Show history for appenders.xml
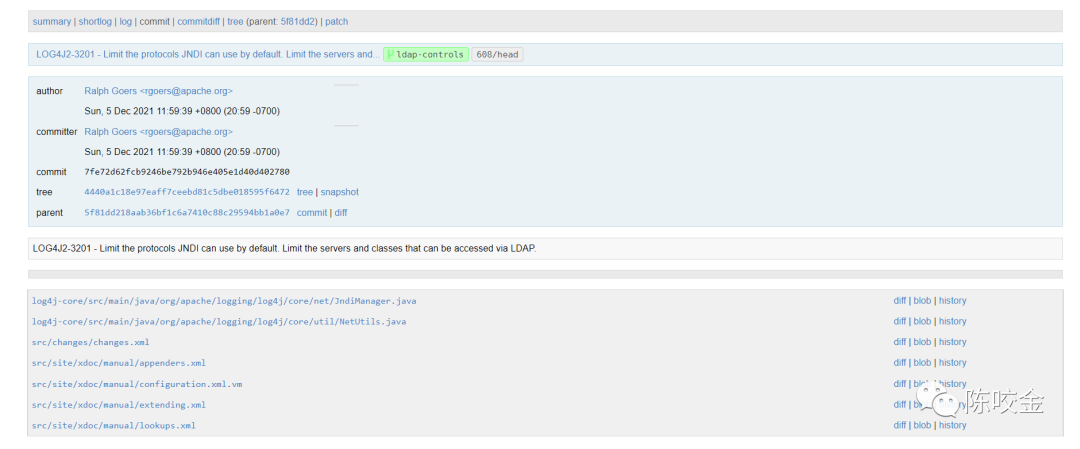 (x=952, y=363)
